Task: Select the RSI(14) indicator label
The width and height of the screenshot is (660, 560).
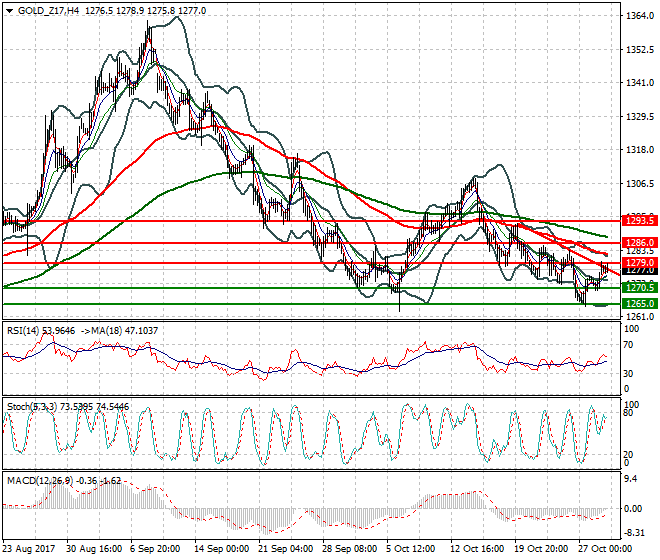Action: pos(23,331)
